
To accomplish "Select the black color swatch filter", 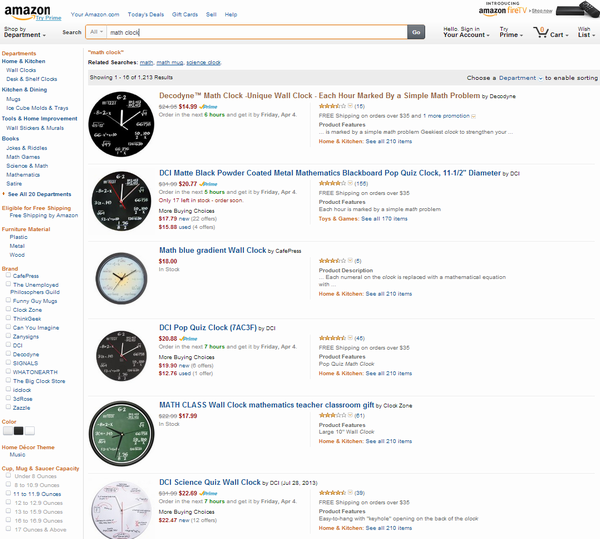I will (x=18, y=431).
